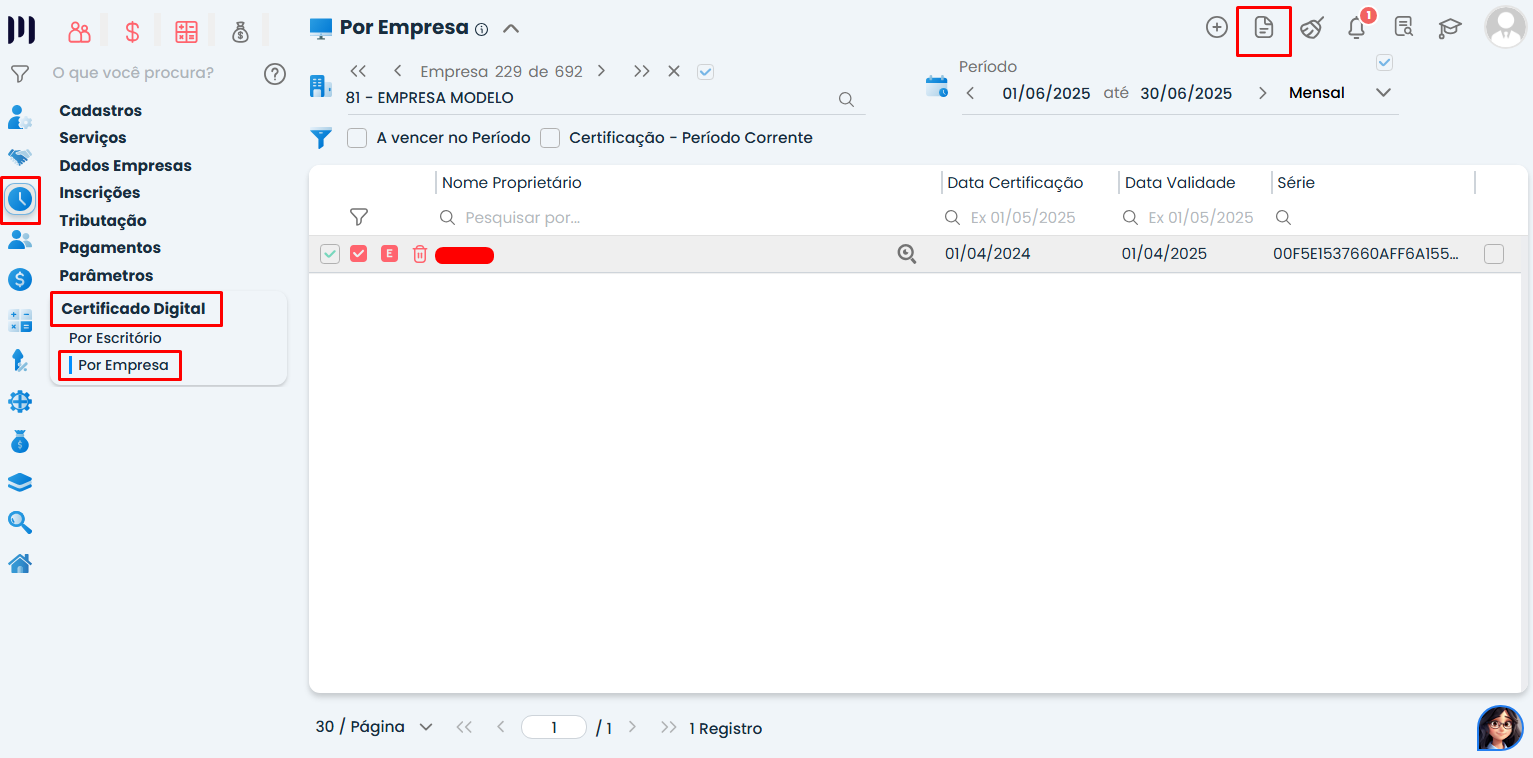The image size is (1533, 758).
Task: Select the two people sidebar icon
Action: [x=20, y=240]
